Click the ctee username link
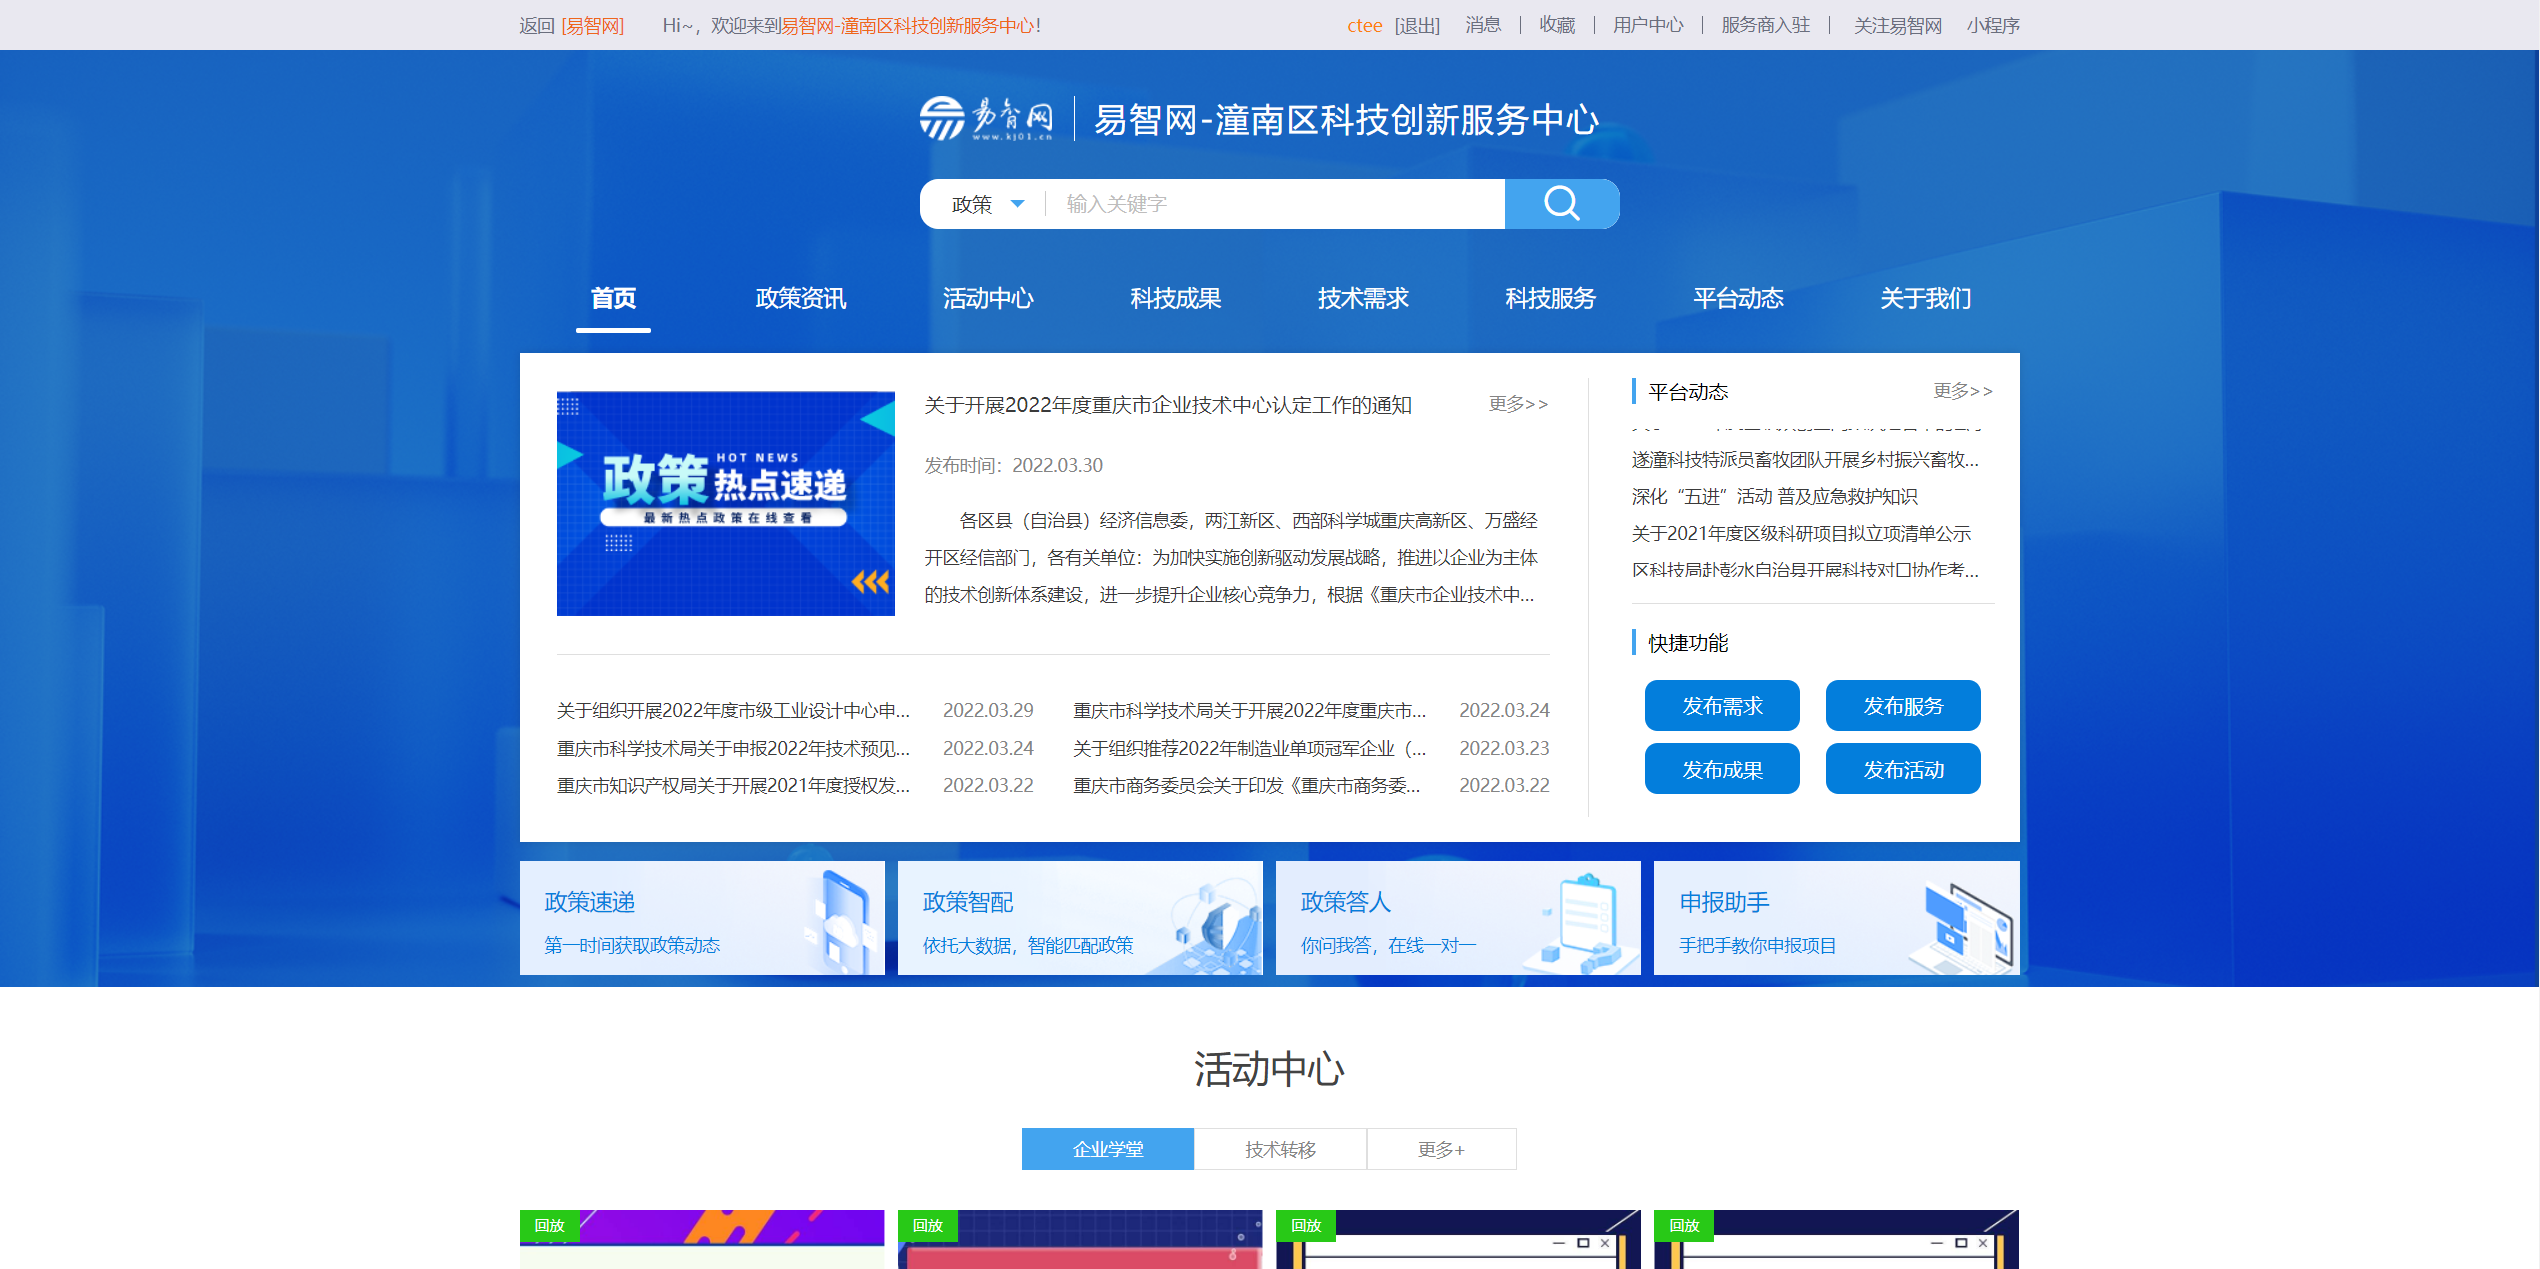 pos(1364,25)
